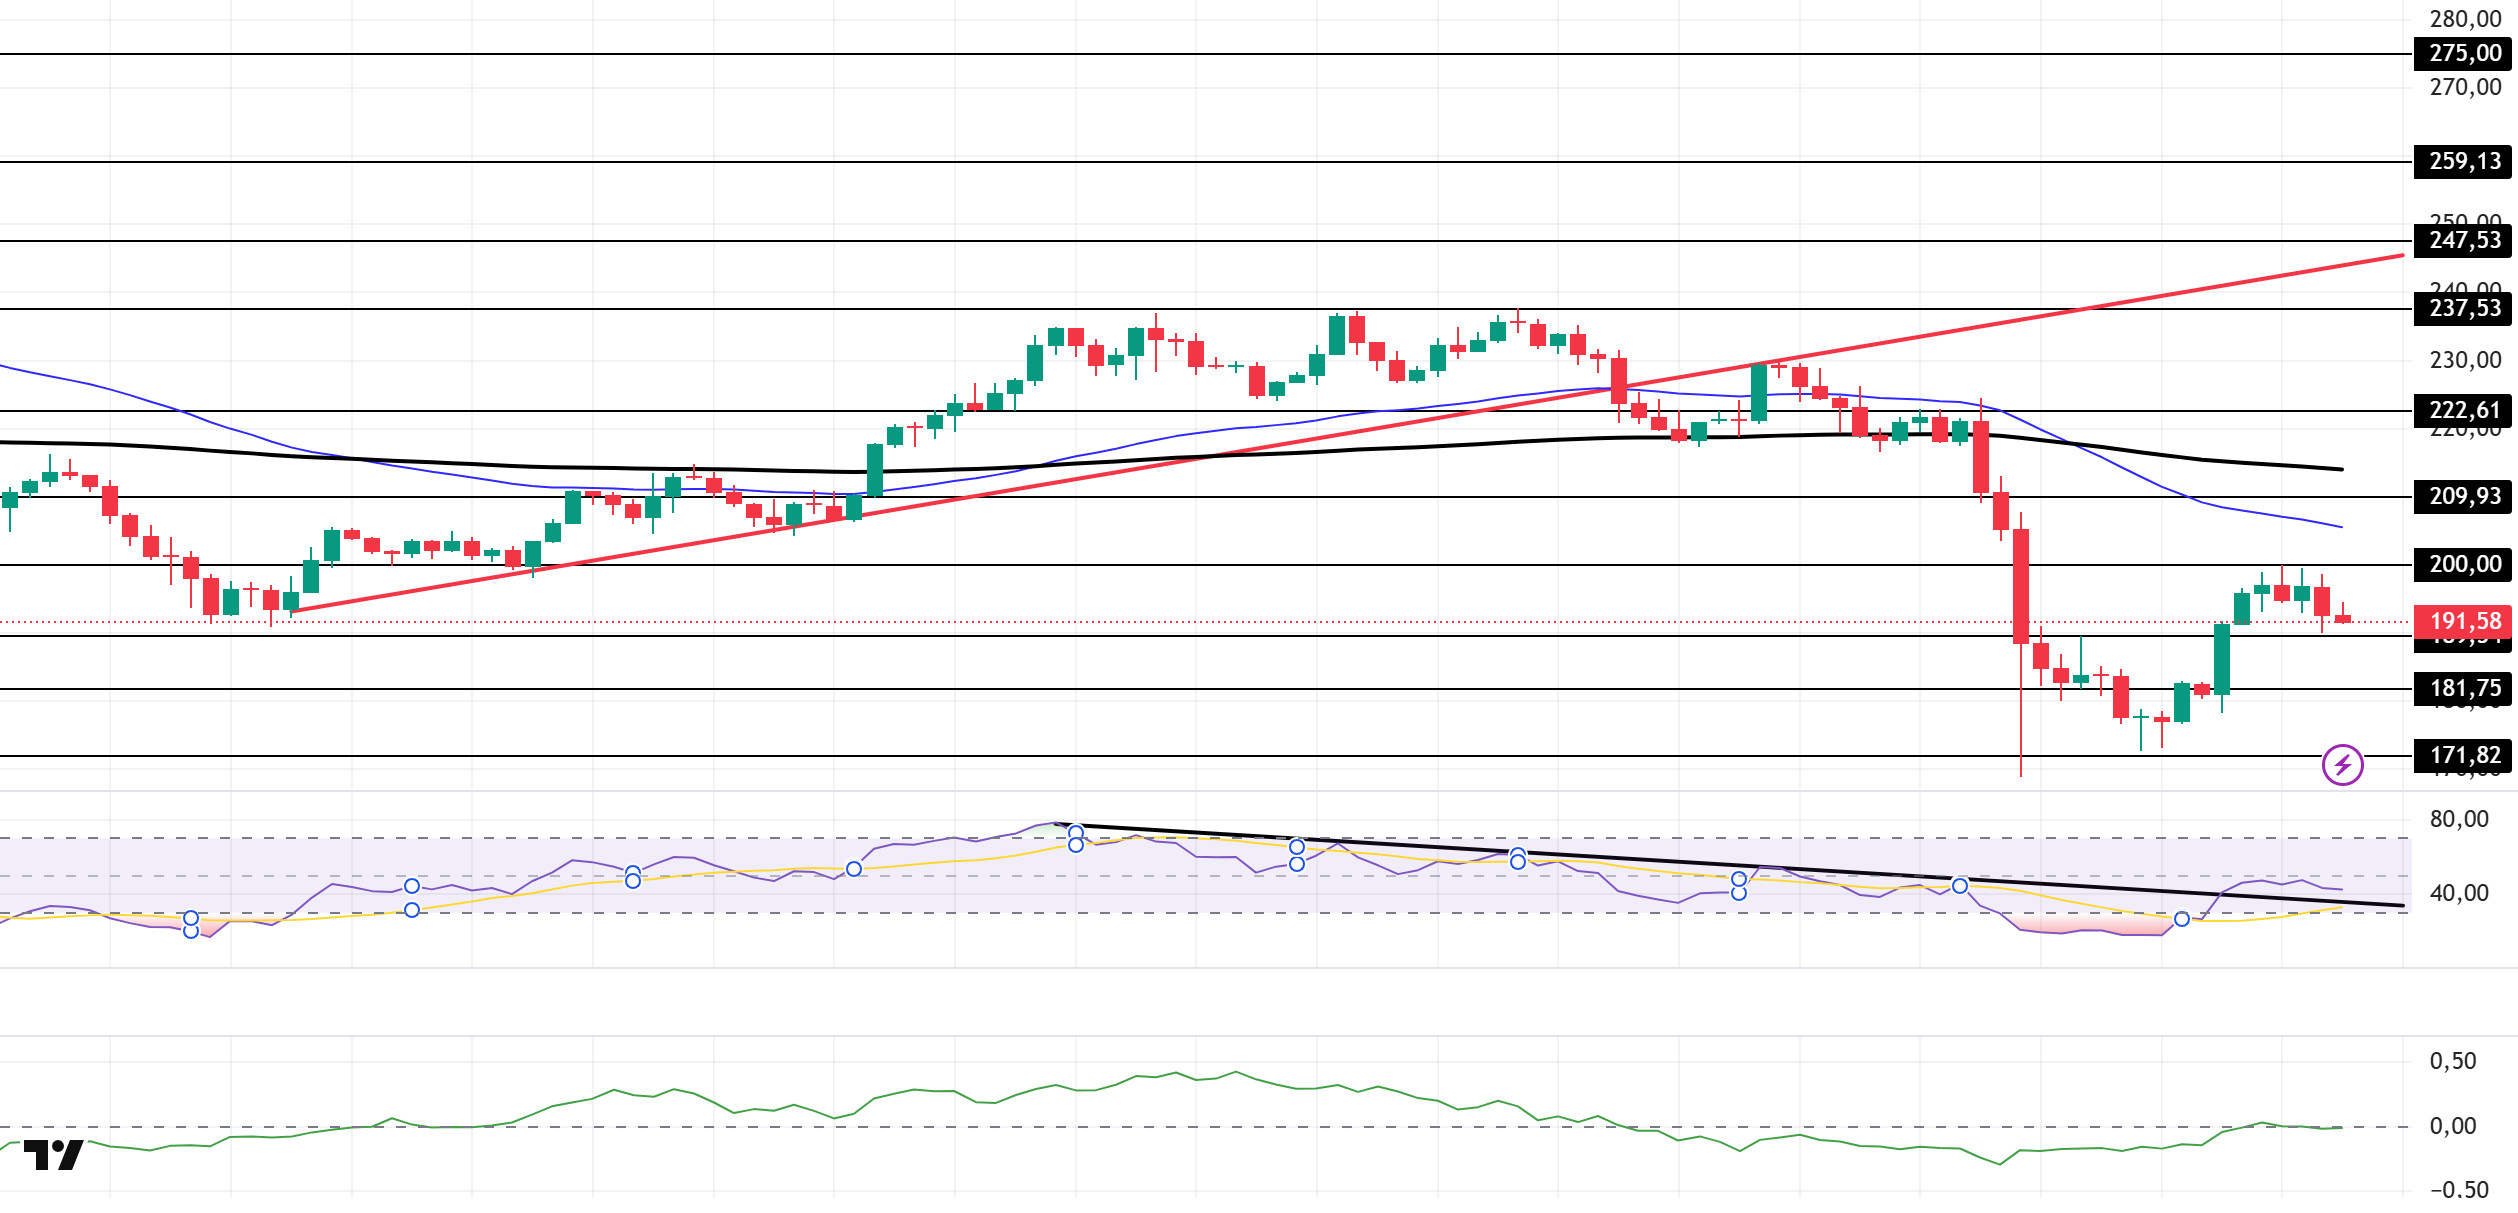Click the -0,50 oscillator scale label
The width and height of the screenshot is (2518, 1213).
2459,1190
